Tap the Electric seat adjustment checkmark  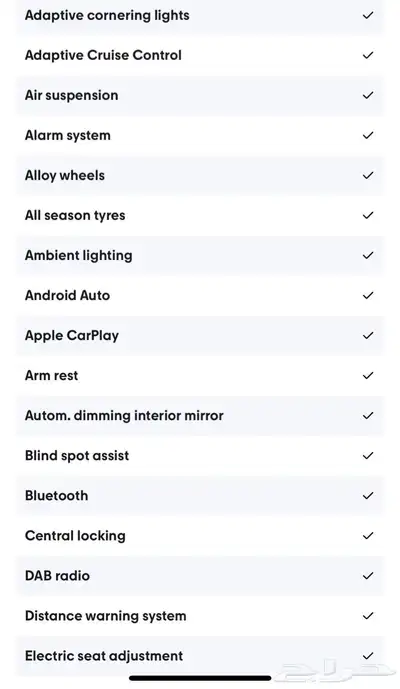(x=368, y=656)
